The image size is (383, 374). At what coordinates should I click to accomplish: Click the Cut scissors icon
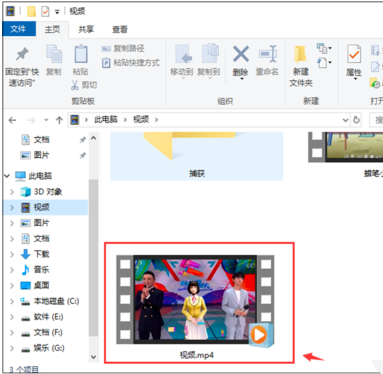pyautogui.click(x=75, y=85)
